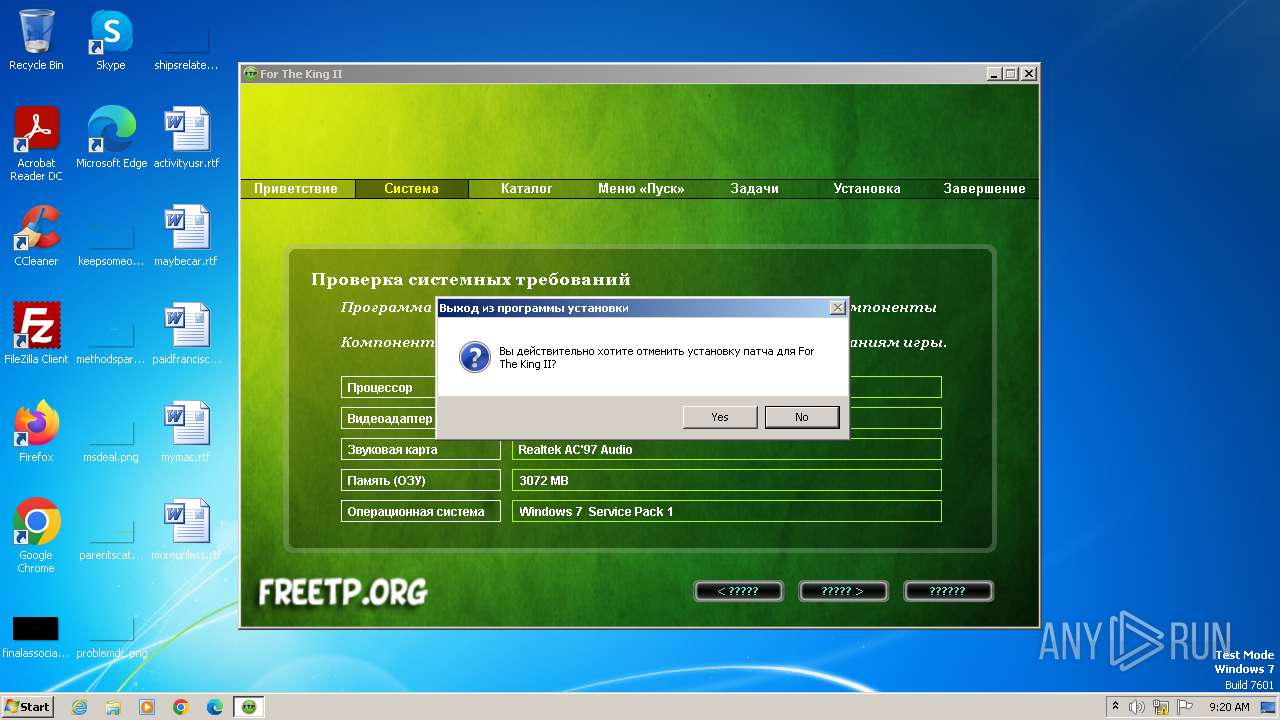The height and width of the screenshot is (720, 1280).
Task: Confirm cancel by clicking Yes
Action: [720, 417]
